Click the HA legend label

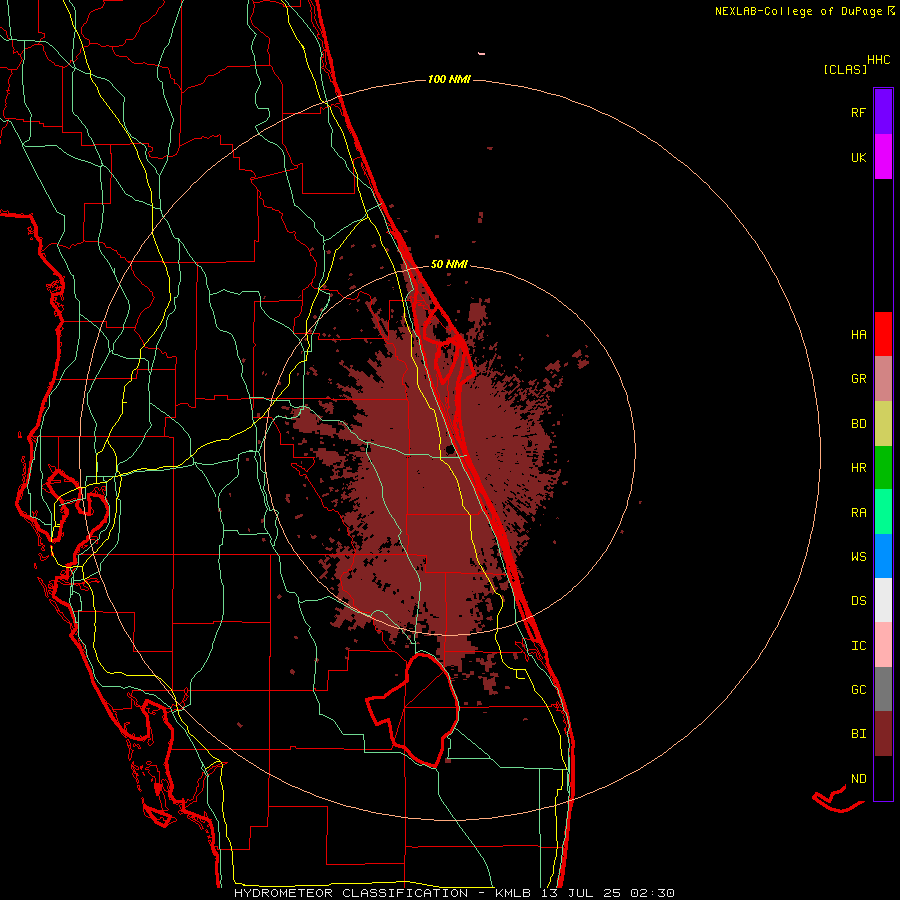858,335
